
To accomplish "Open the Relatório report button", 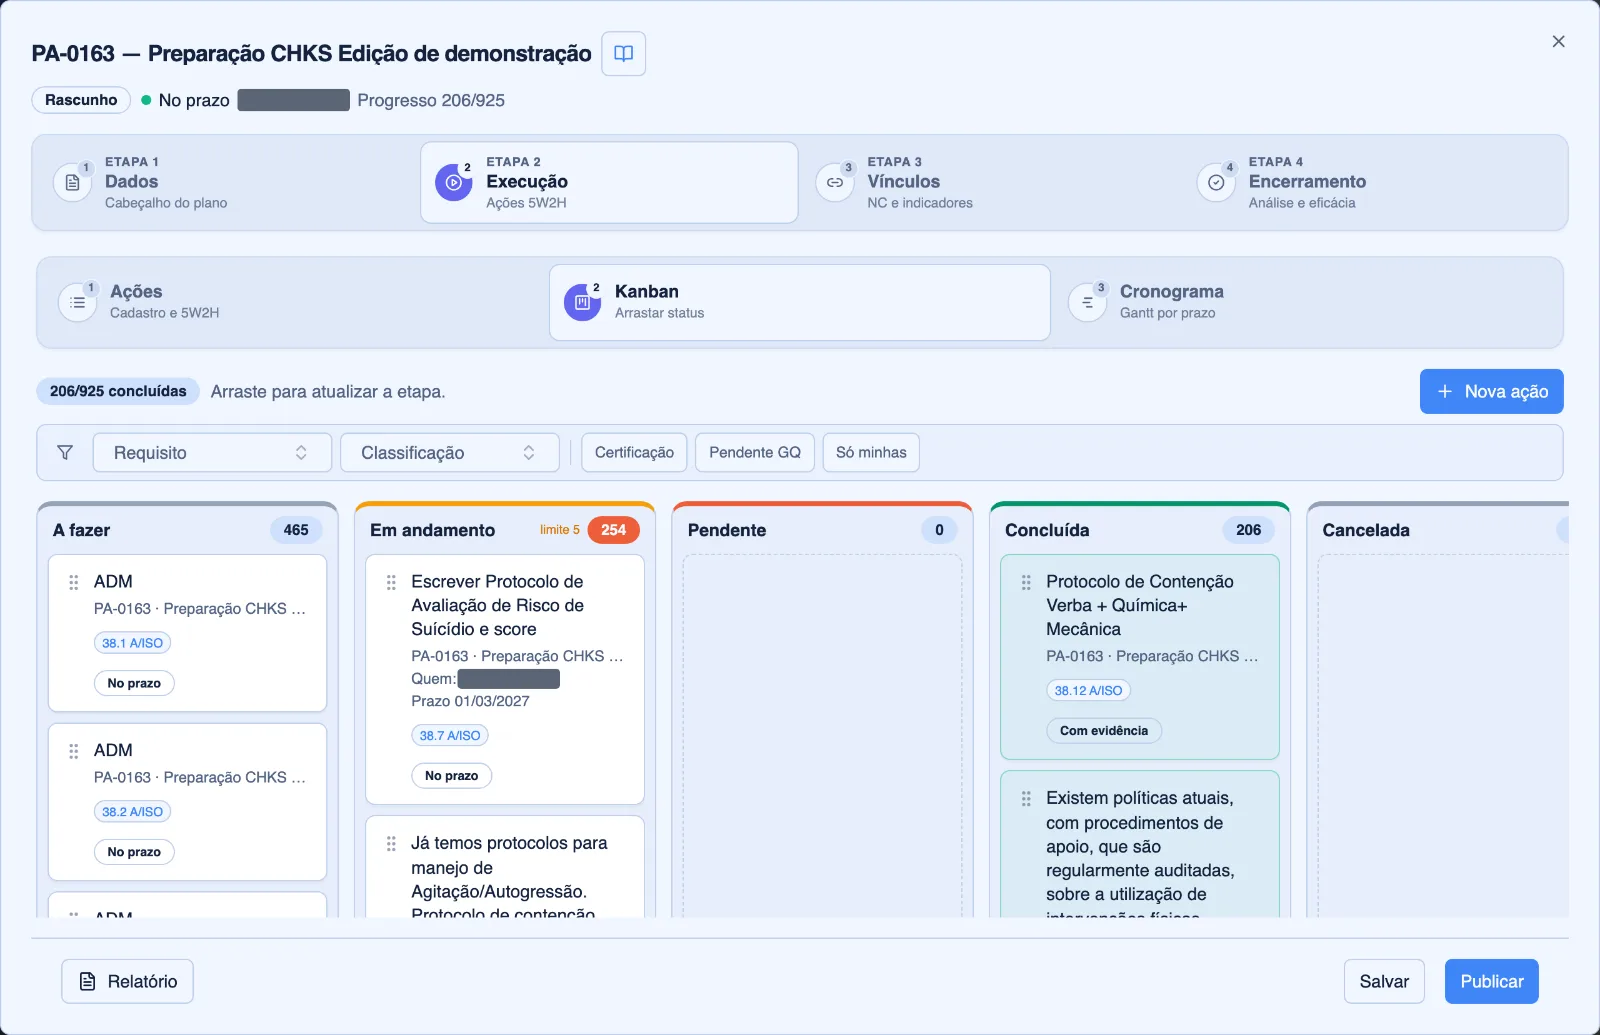I will point(127,982).
